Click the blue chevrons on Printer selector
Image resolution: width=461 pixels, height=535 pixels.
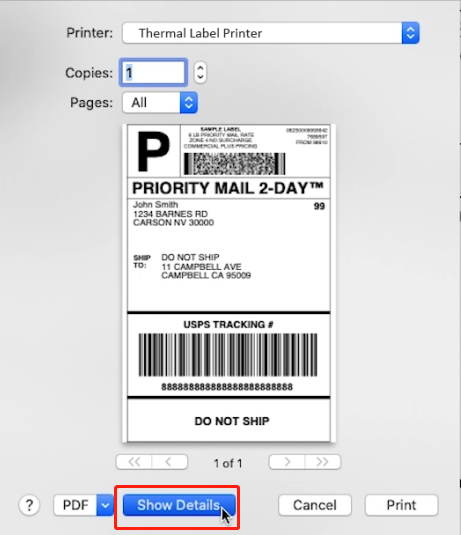pos(410,33)
